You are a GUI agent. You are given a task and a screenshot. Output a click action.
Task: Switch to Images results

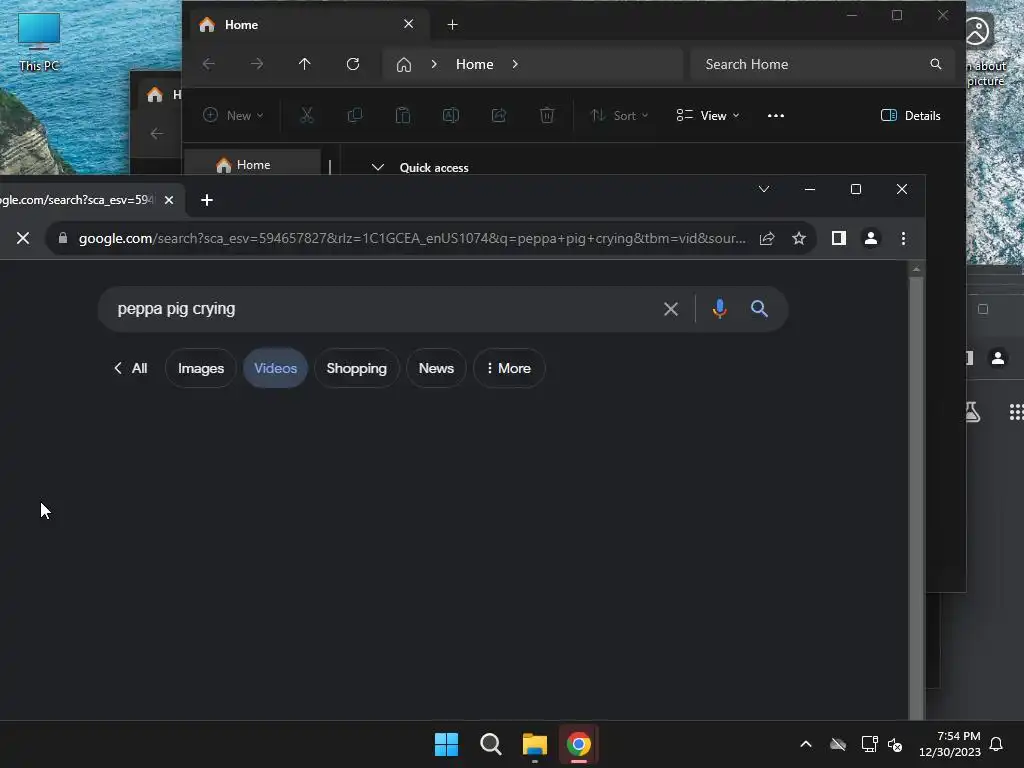[200, 368]
